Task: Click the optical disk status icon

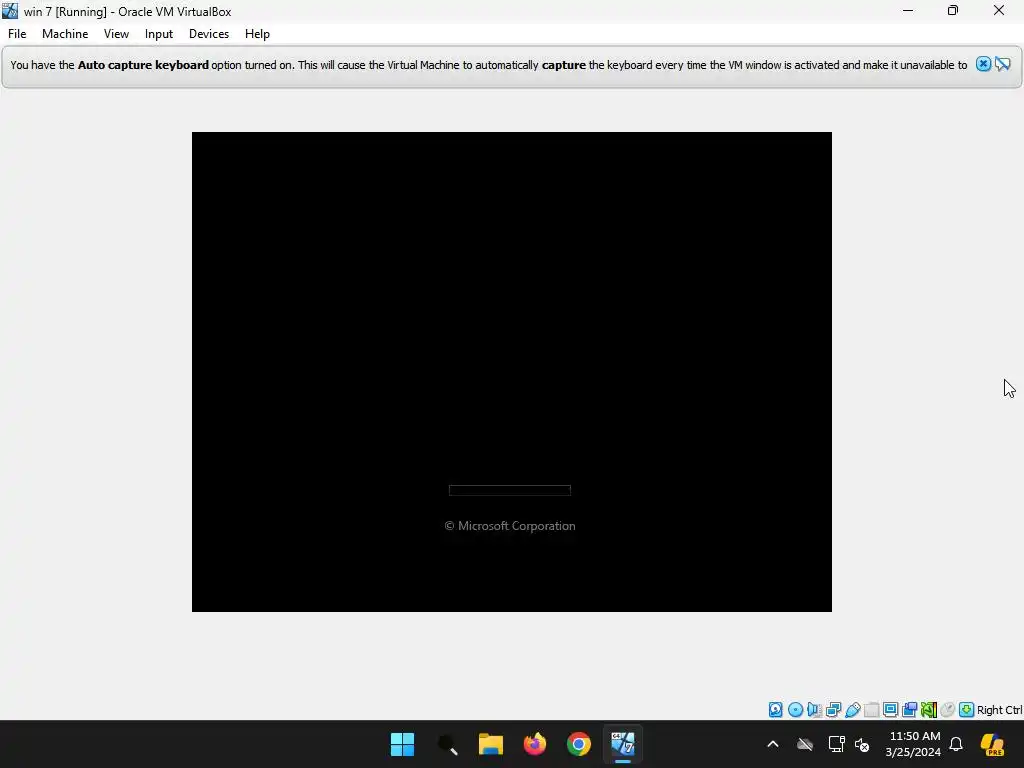Action: [x=795, y=709]
